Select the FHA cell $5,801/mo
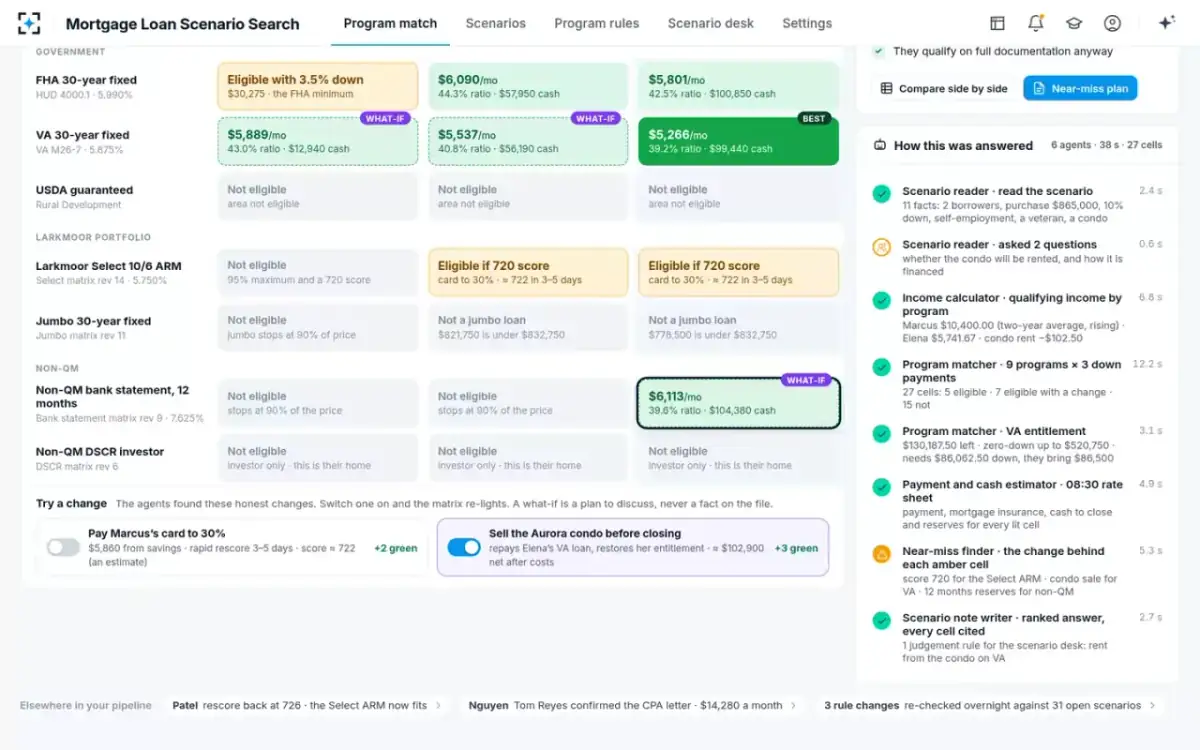The height and width of the screenshot is (750, 1200). click(x=739, y=86)
